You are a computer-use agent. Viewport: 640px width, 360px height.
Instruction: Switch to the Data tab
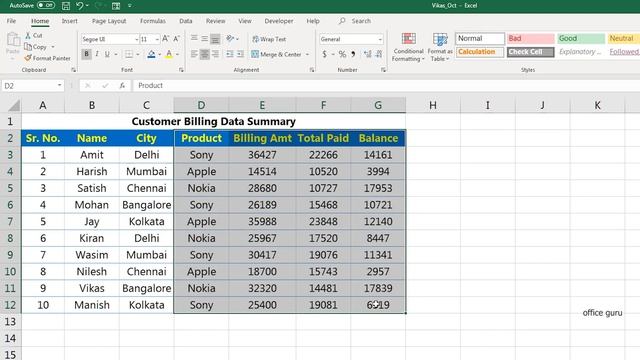pos(186,21)
